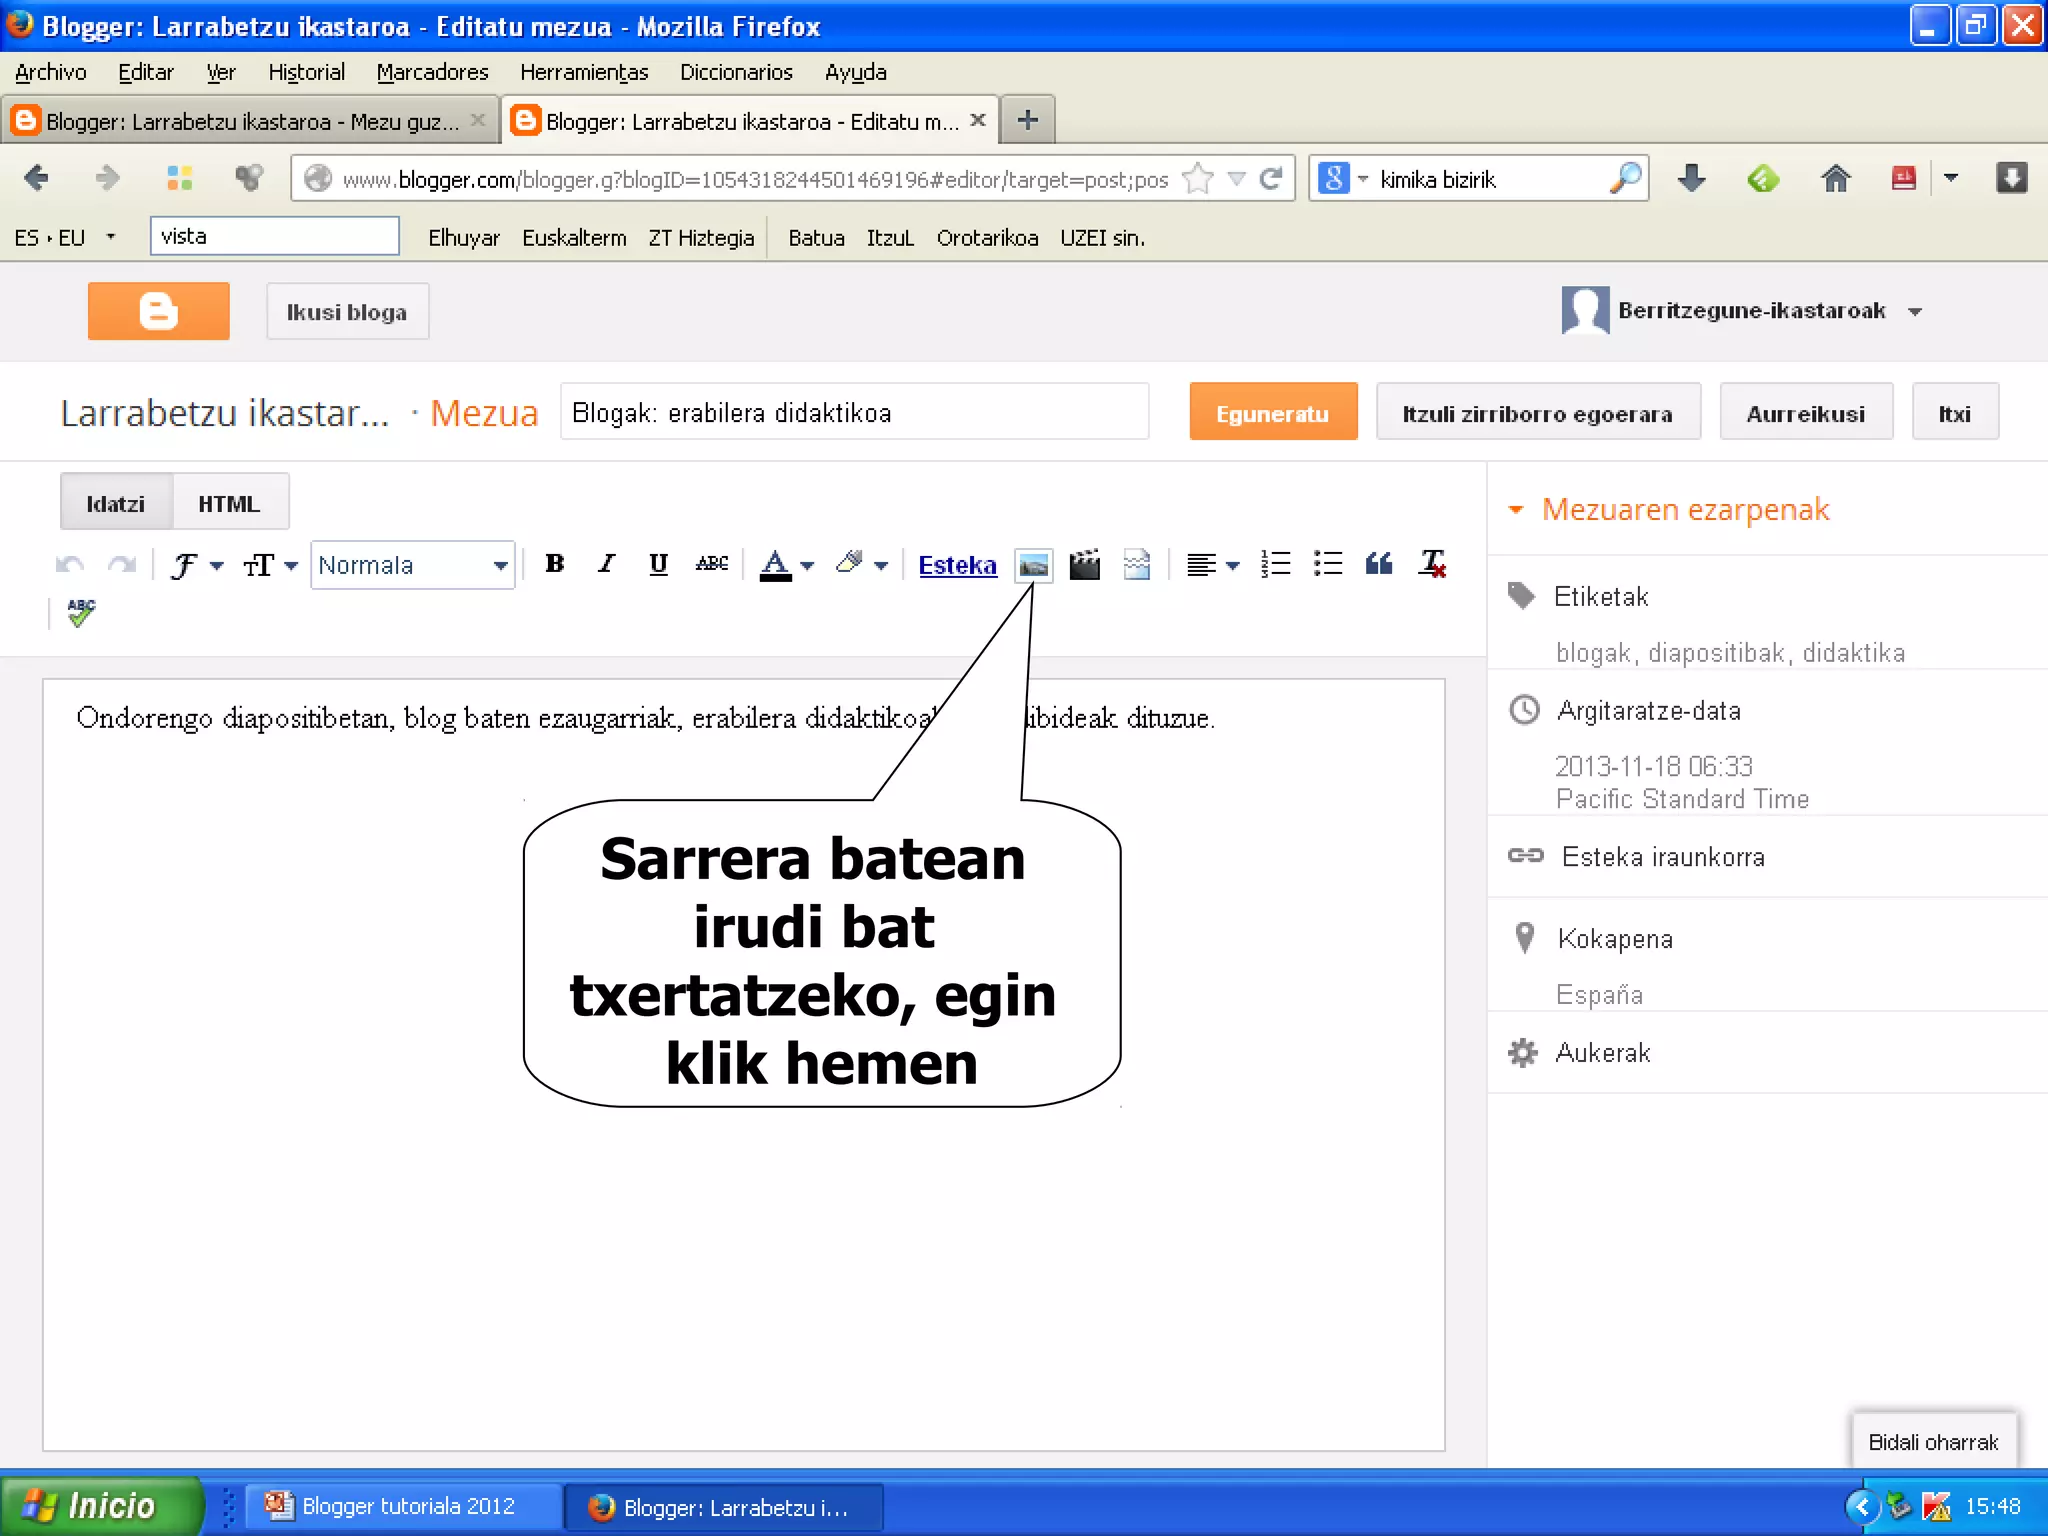The height and width of the screenshot is (1536, 2048).
Task: Open the Archivo menu
Action: point(51,72)
